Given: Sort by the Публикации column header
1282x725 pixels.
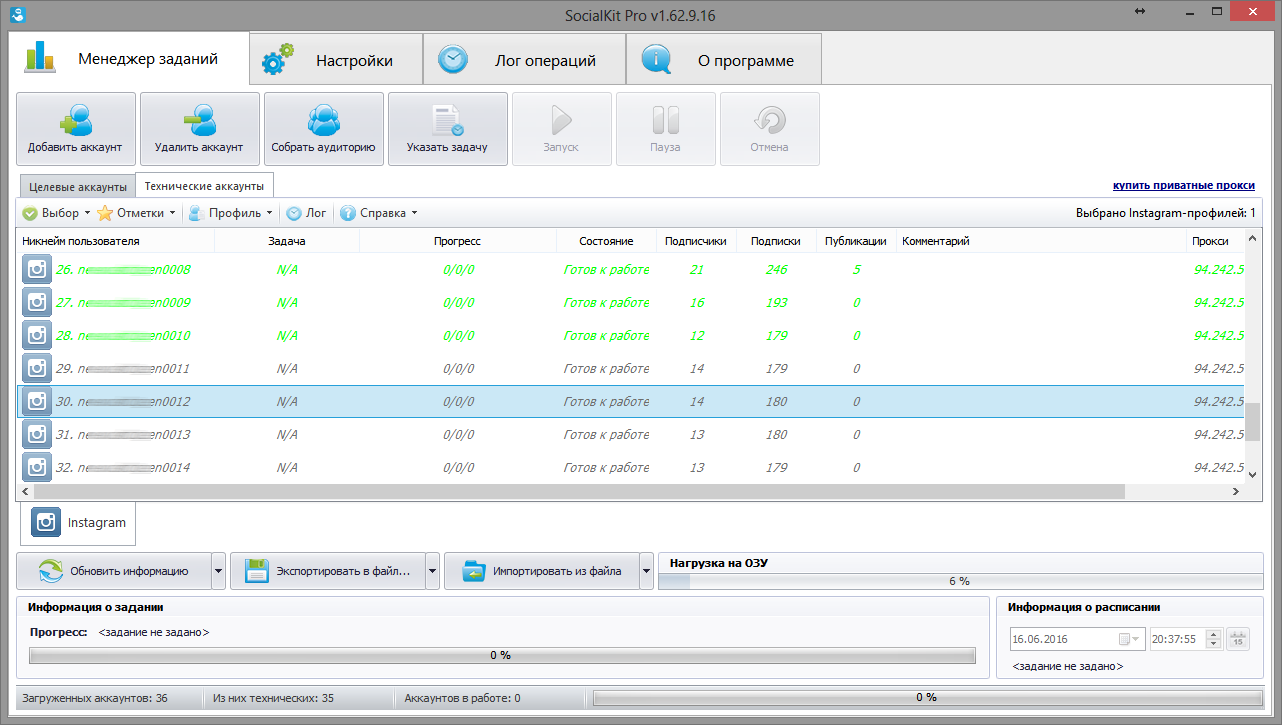Looking at the screenshot, I should (x=856, y=241).
